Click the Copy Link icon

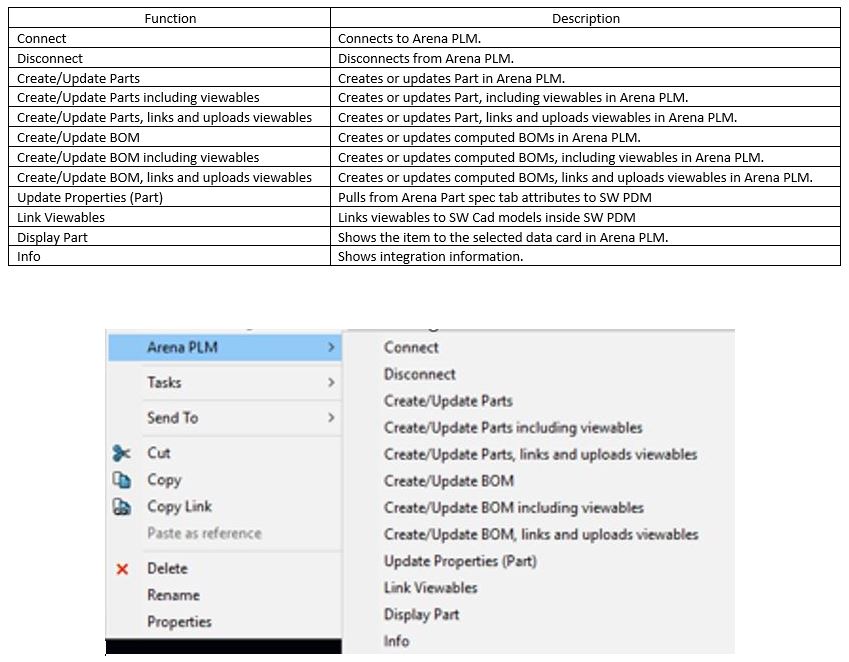122,507
